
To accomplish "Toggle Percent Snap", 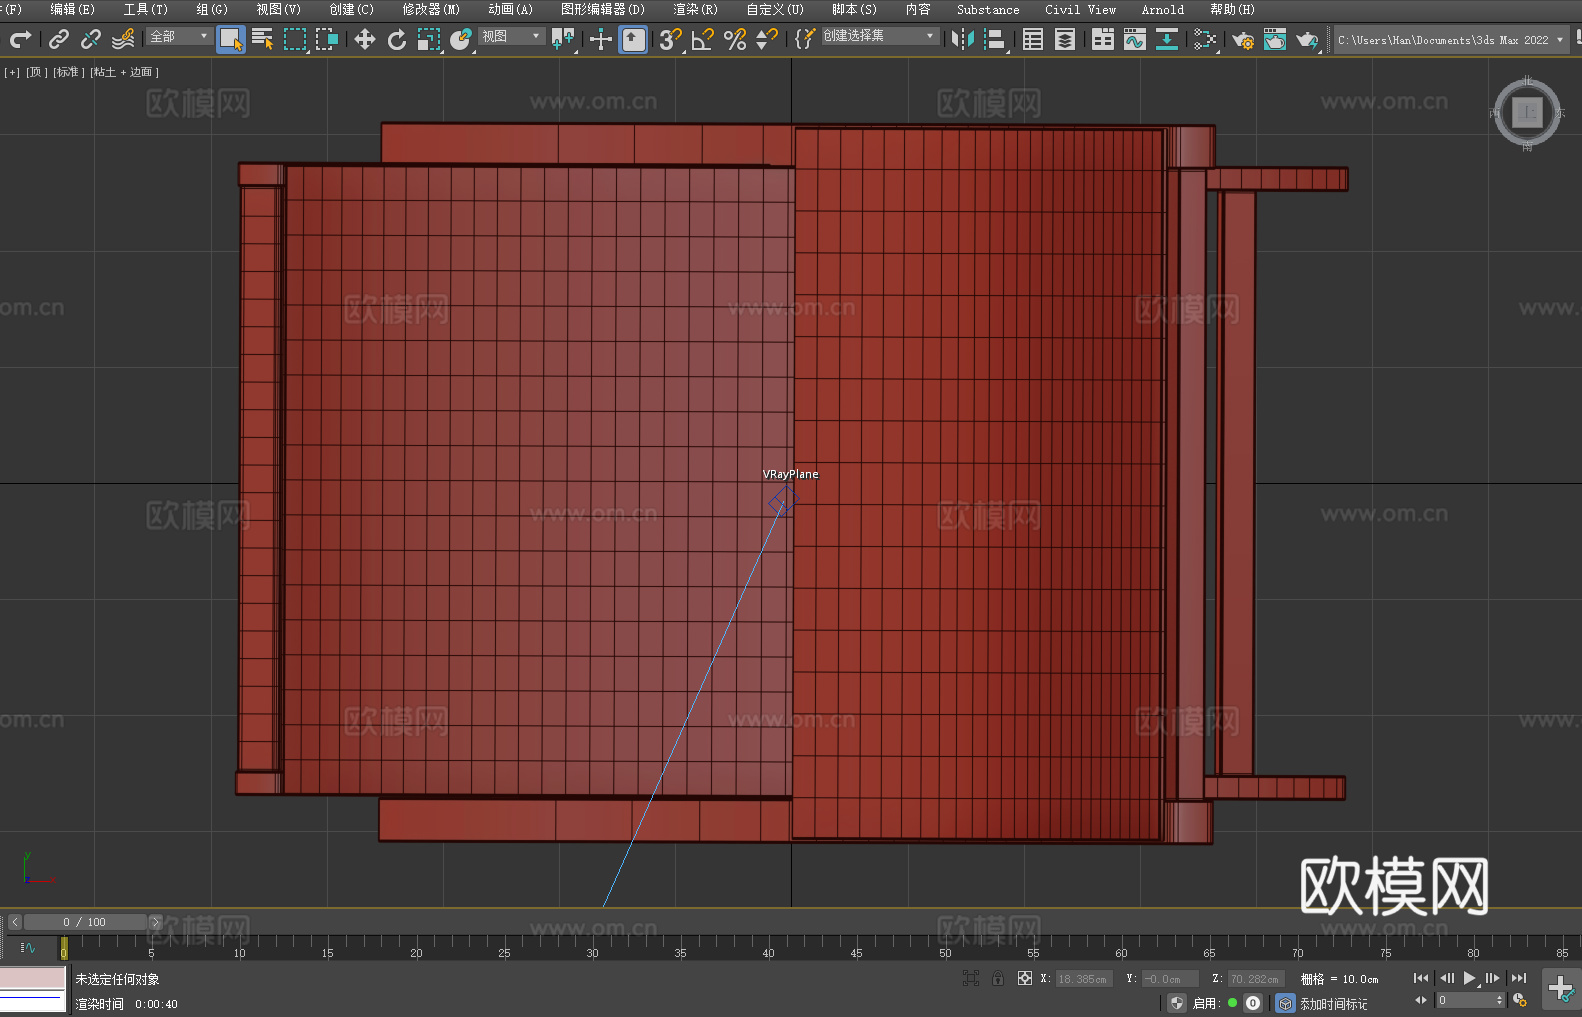I will 735,39.
